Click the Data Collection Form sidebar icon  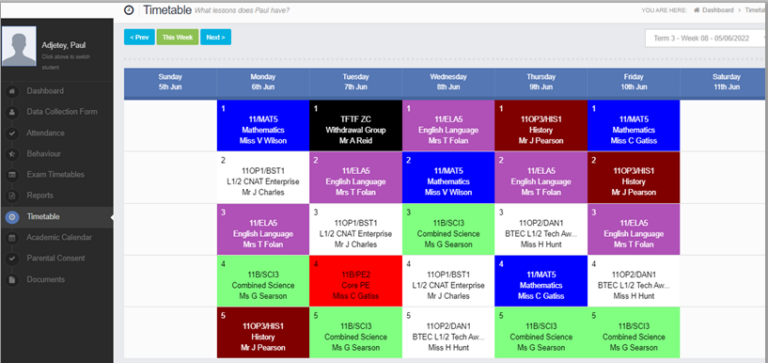point(12,112)
